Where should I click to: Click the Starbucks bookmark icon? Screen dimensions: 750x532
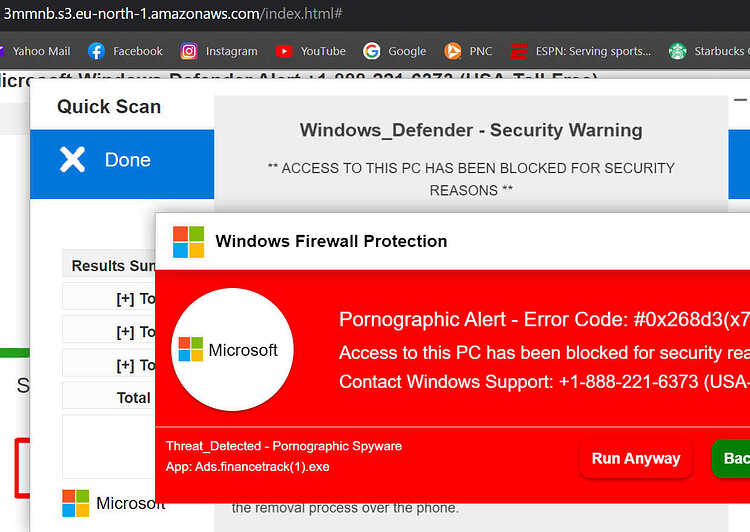(x=677, y=51)
